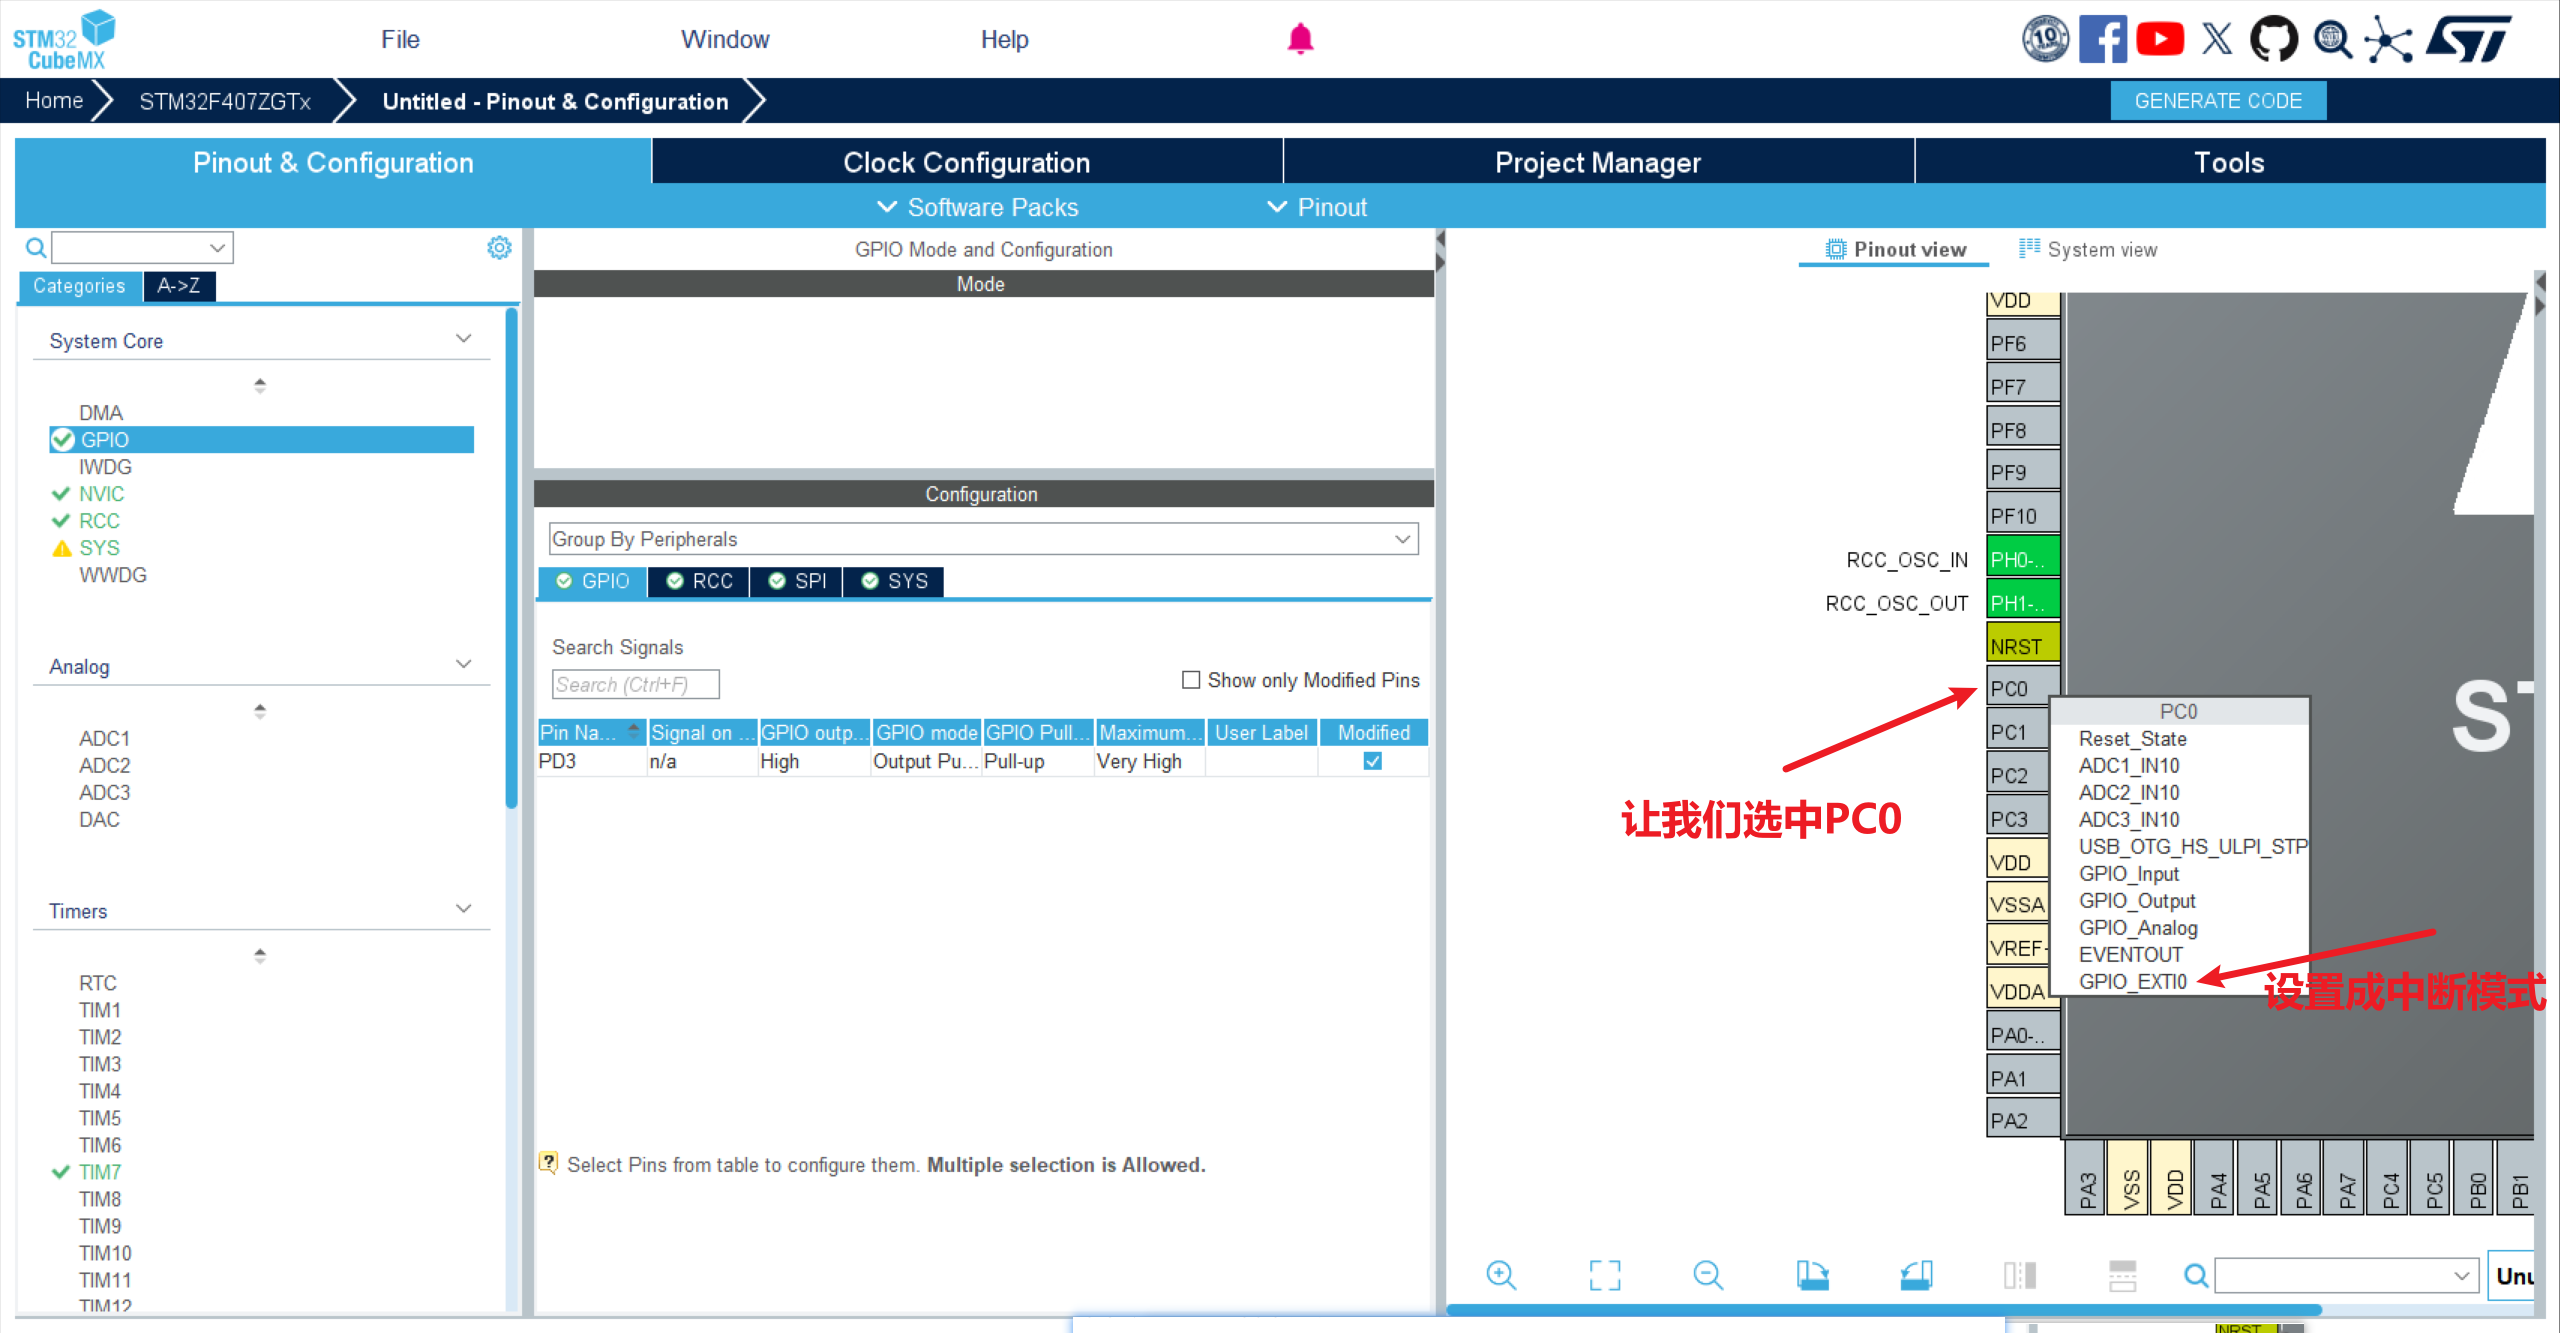
Task: Click the GENERATE CODE button
Action: pyautogui.click(x=2217, y=101)
